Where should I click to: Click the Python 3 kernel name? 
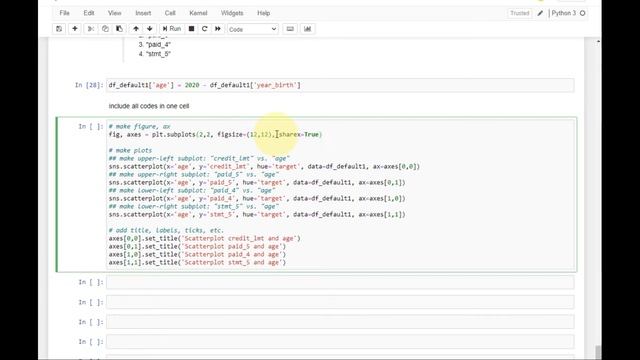pyautogui.click(x=564, y=13)
